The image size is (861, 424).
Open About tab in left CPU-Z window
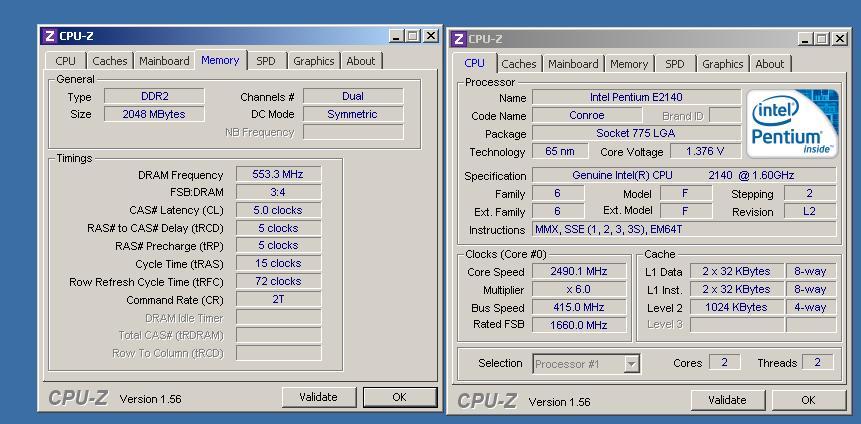[x=361, y=60]
